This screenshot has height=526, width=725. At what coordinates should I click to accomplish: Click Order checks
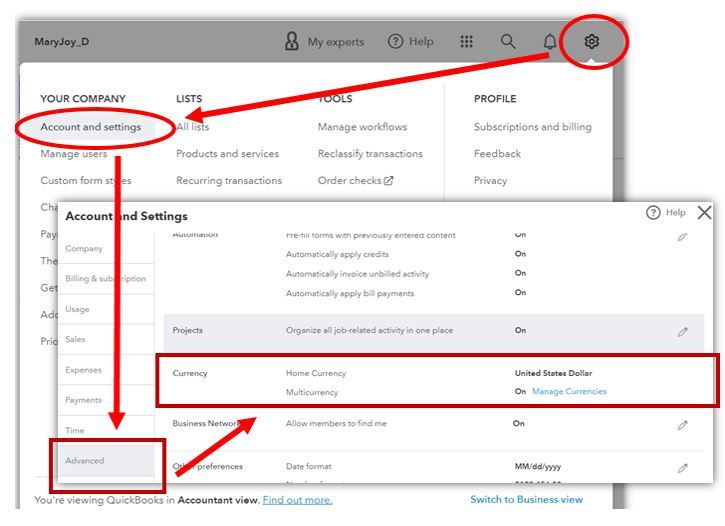click(350, 180)
